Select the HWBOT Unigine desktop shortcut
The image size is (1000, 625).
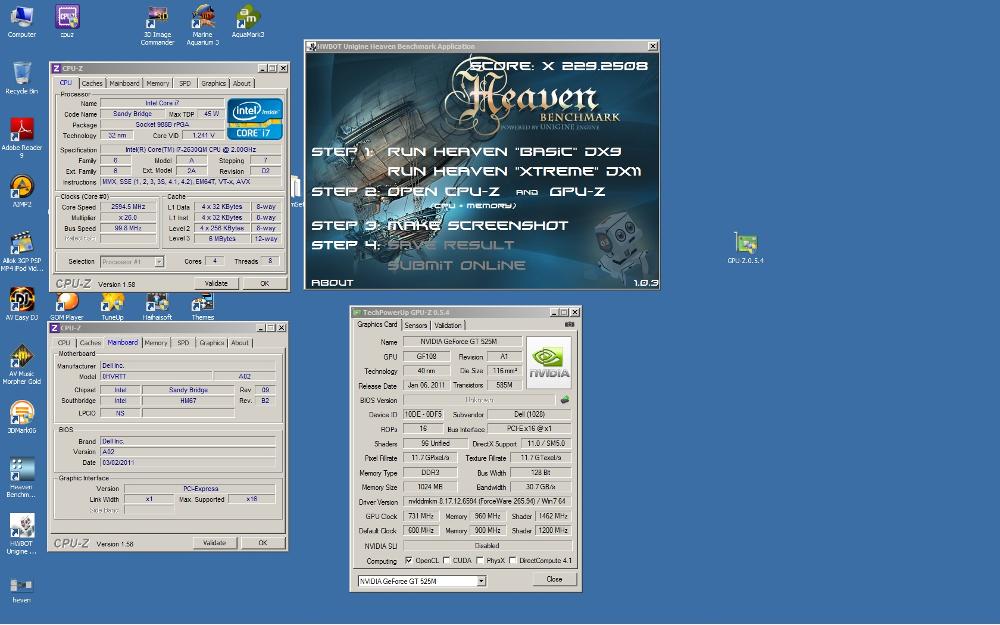pos(22,534)
